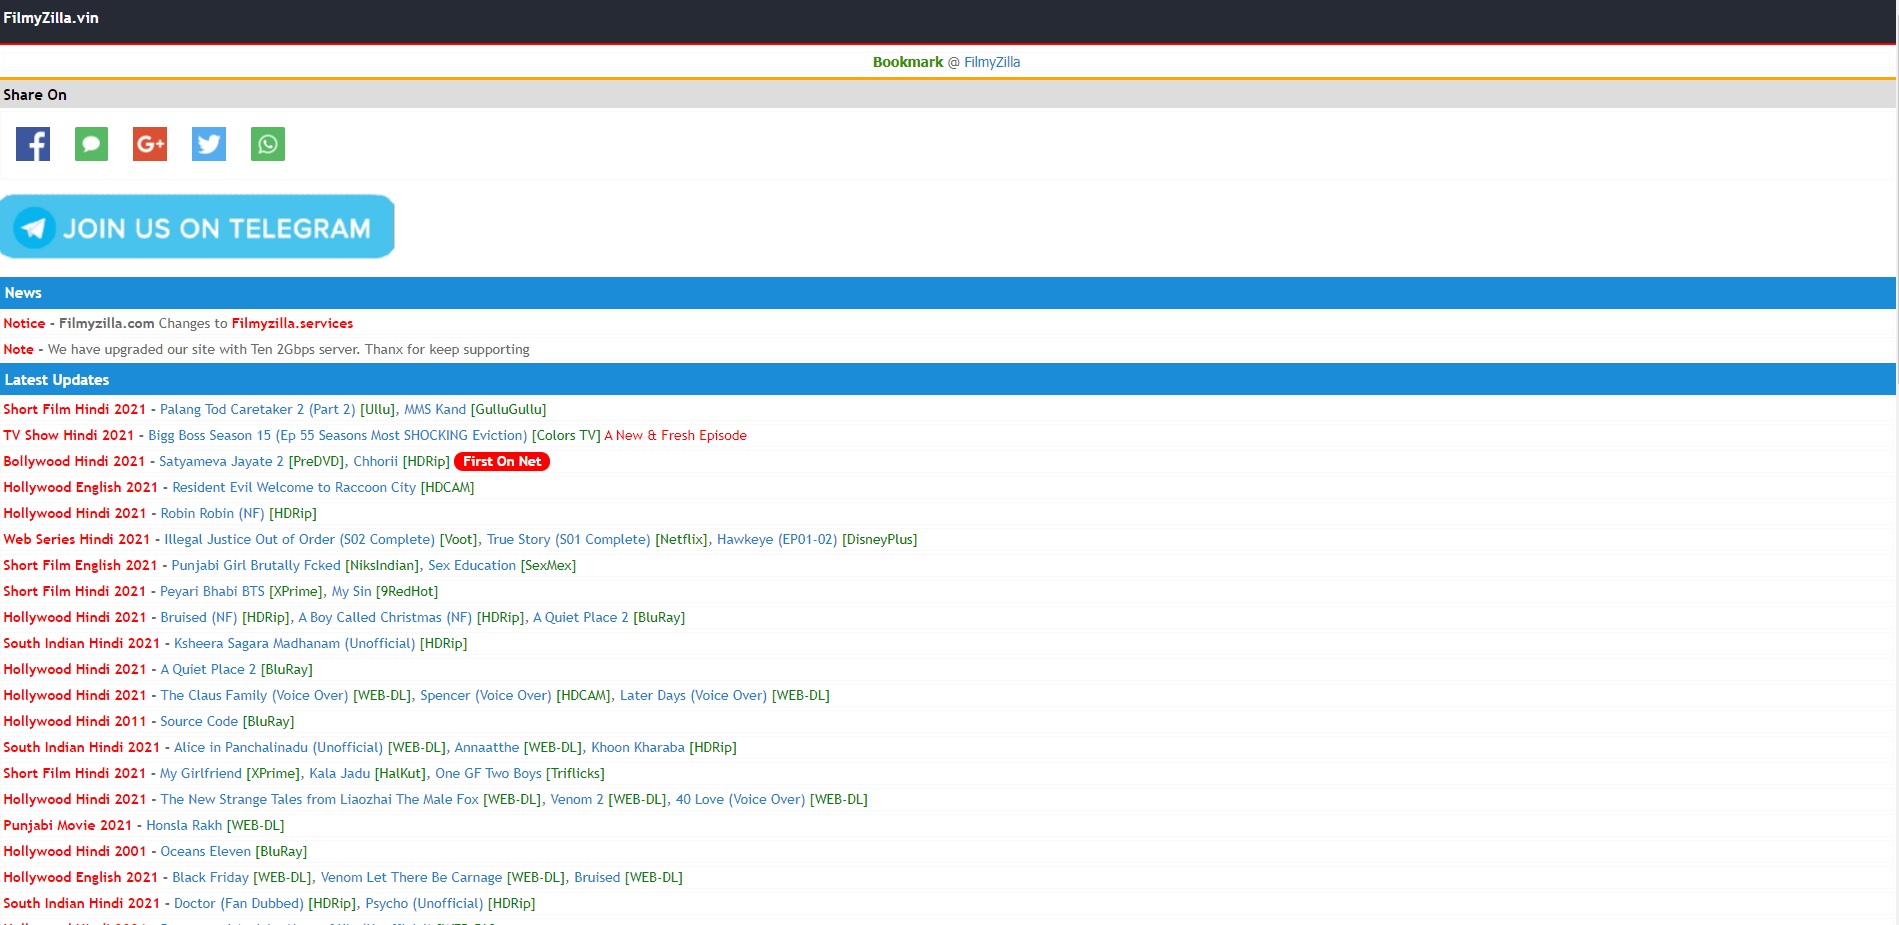Click the Ten 2Gbps server note text
The image size is (1899, 925).
(x=289, y=349)
